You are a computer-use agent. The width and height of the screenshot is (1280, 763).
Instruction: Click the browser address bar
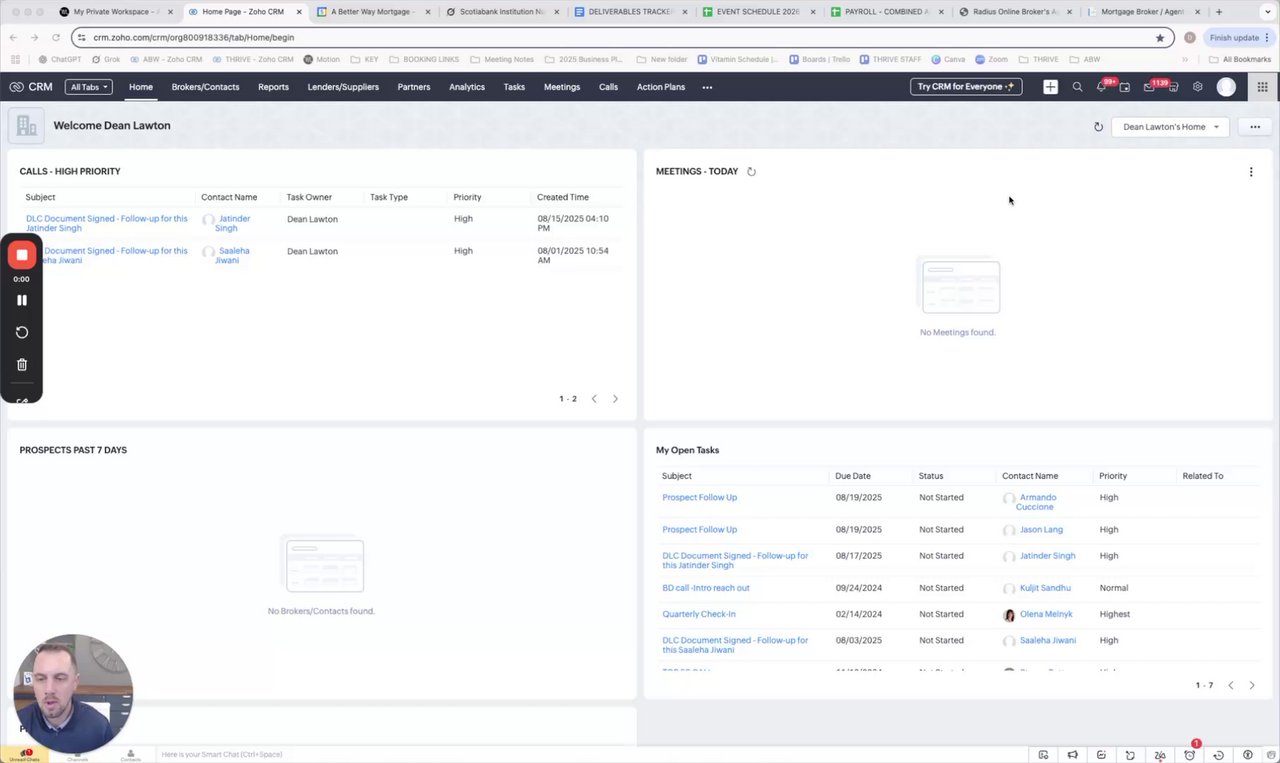(x=620, y=38)
